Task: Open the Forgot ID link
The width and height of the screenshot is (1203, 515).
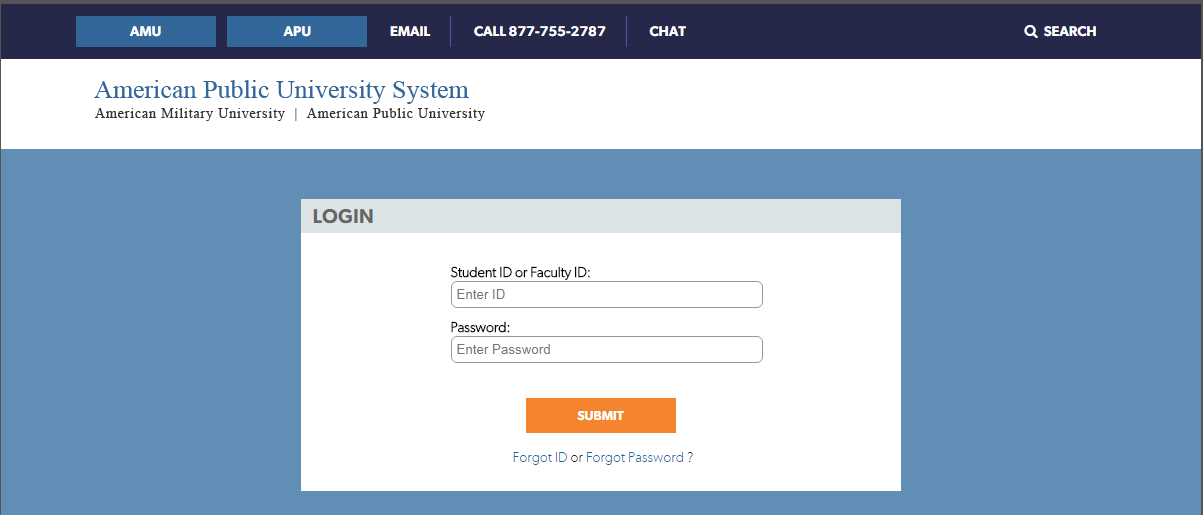Action: [x=540, y=458]
